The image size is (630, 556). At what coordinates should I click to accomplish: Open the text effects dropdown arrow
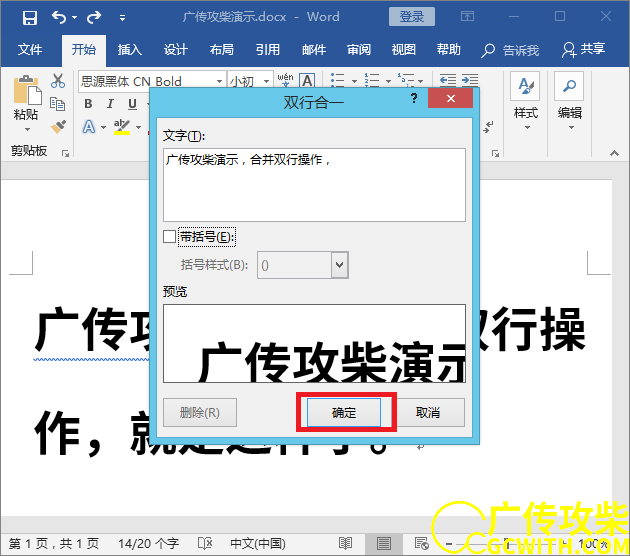pos(104,127)
